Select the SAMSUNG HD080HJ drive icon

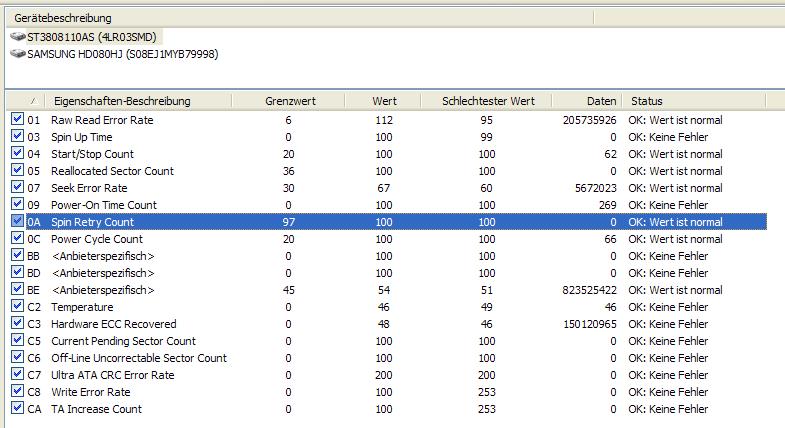[18, 54]
